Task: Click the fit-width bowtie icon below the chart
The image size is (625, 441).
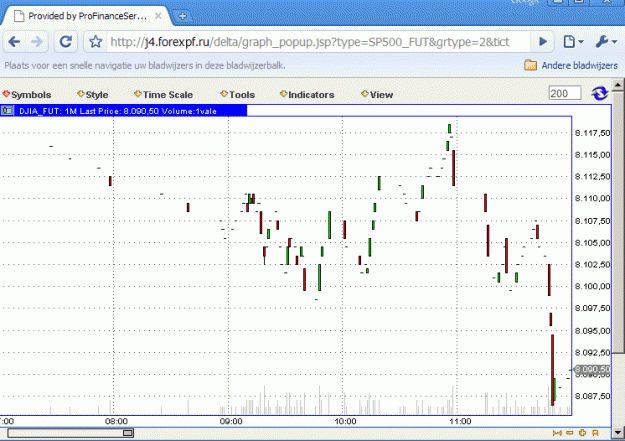Action: [557, 433]
